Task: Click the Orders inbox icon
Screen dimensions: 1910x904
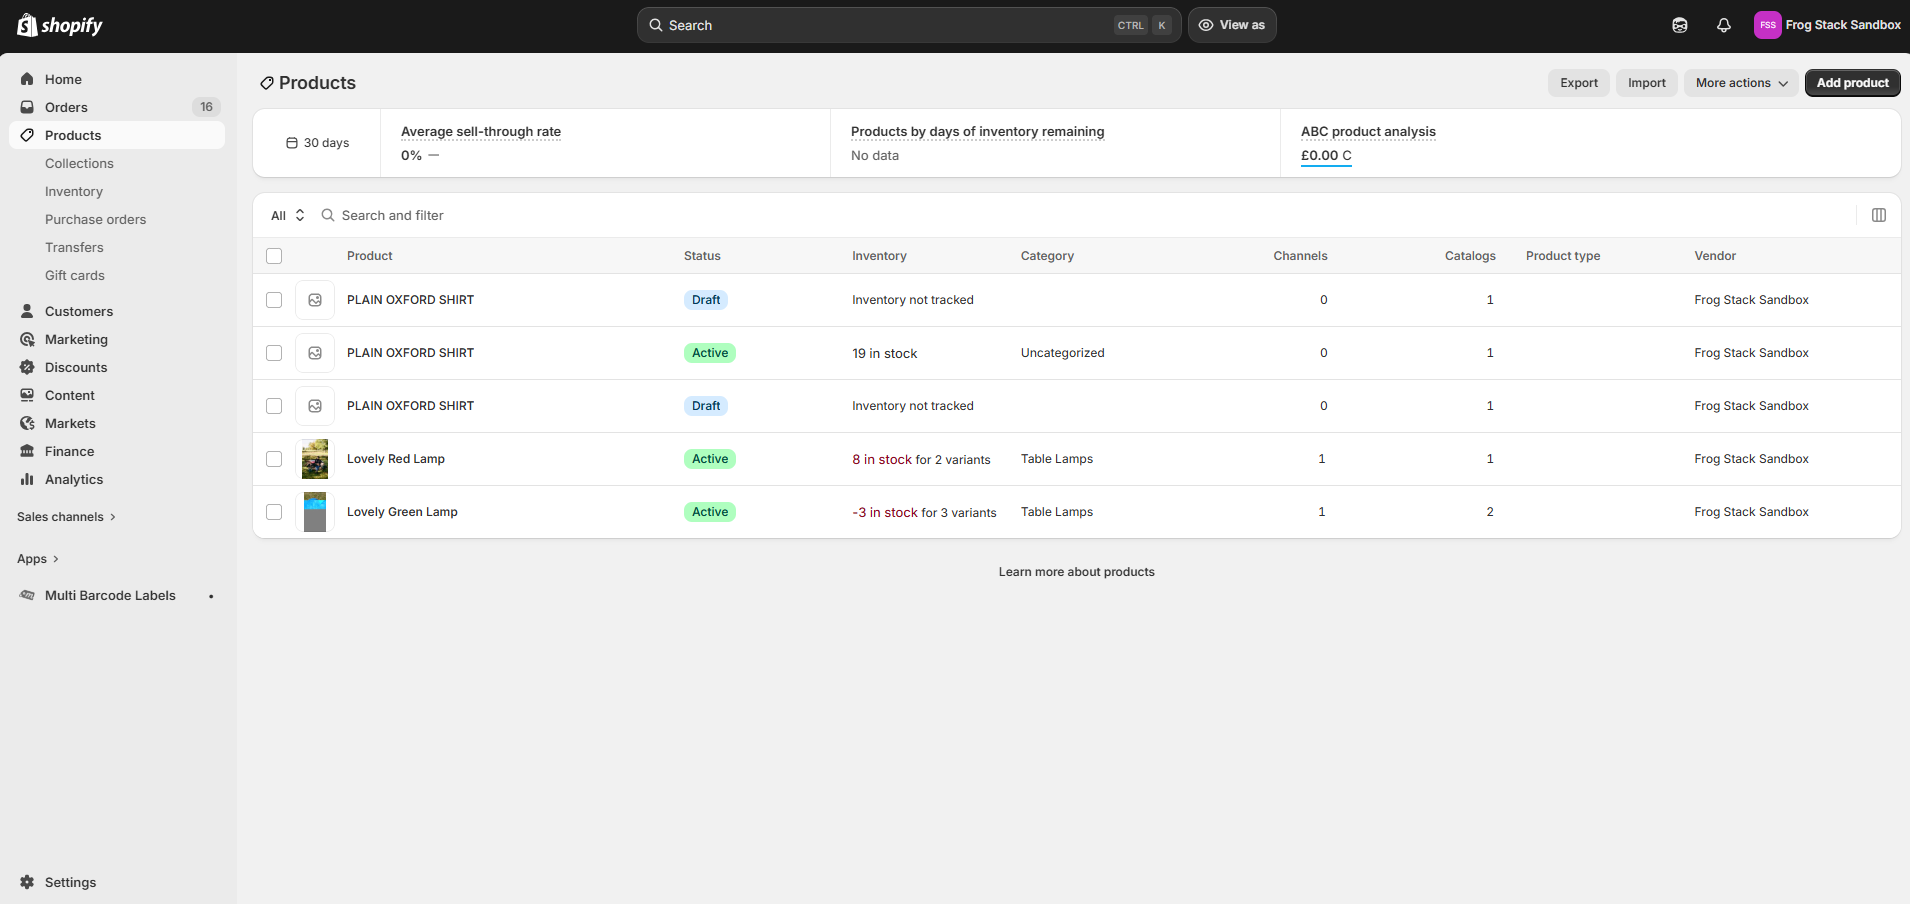Action: tap(27, 107)
